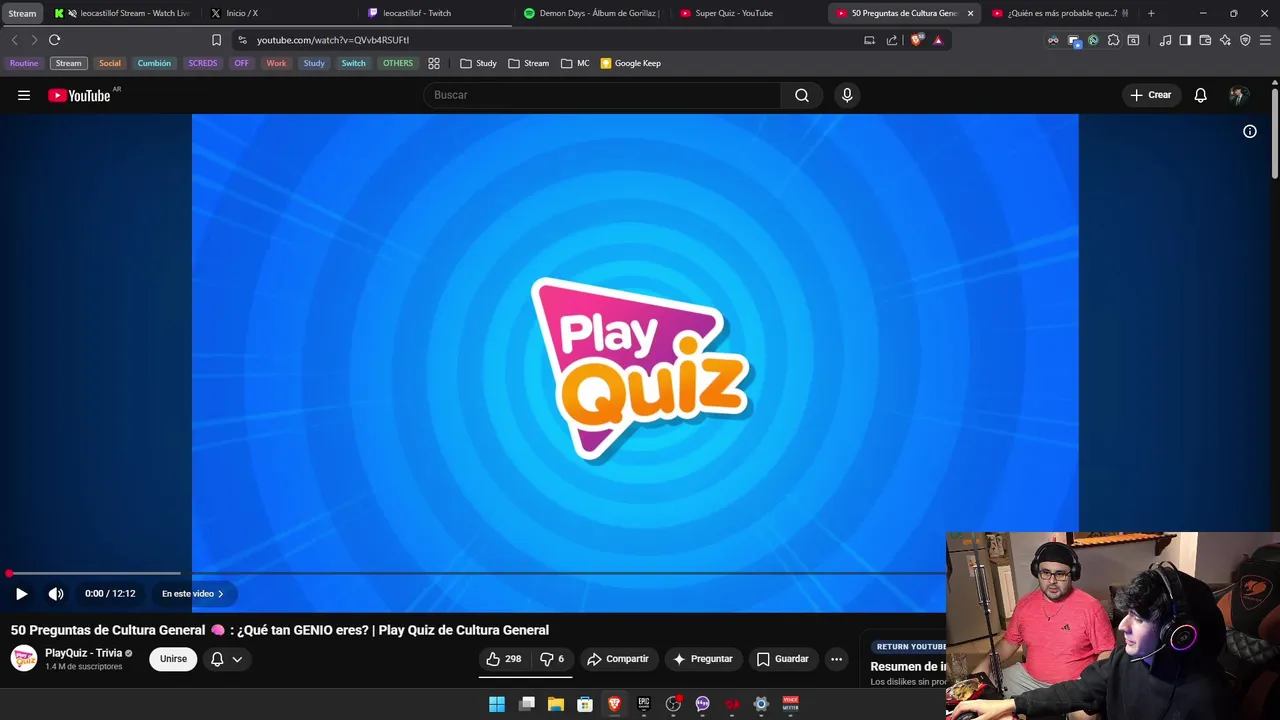
Task: Reload the current page
Action: click(54, 40)
